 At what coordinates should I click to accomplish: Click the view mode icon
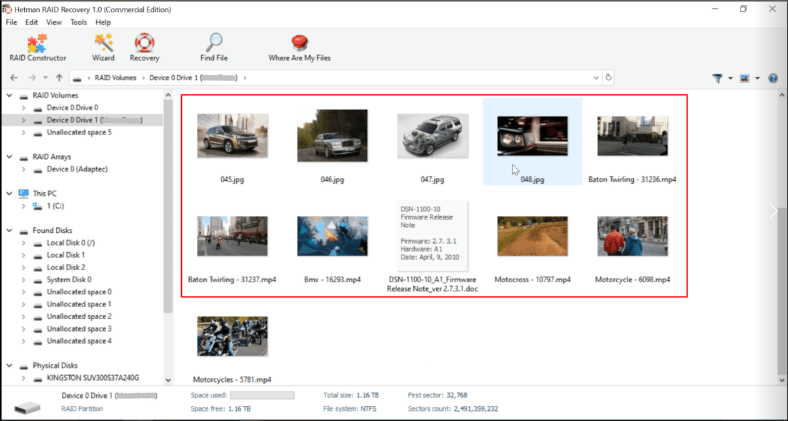point(744,78)
